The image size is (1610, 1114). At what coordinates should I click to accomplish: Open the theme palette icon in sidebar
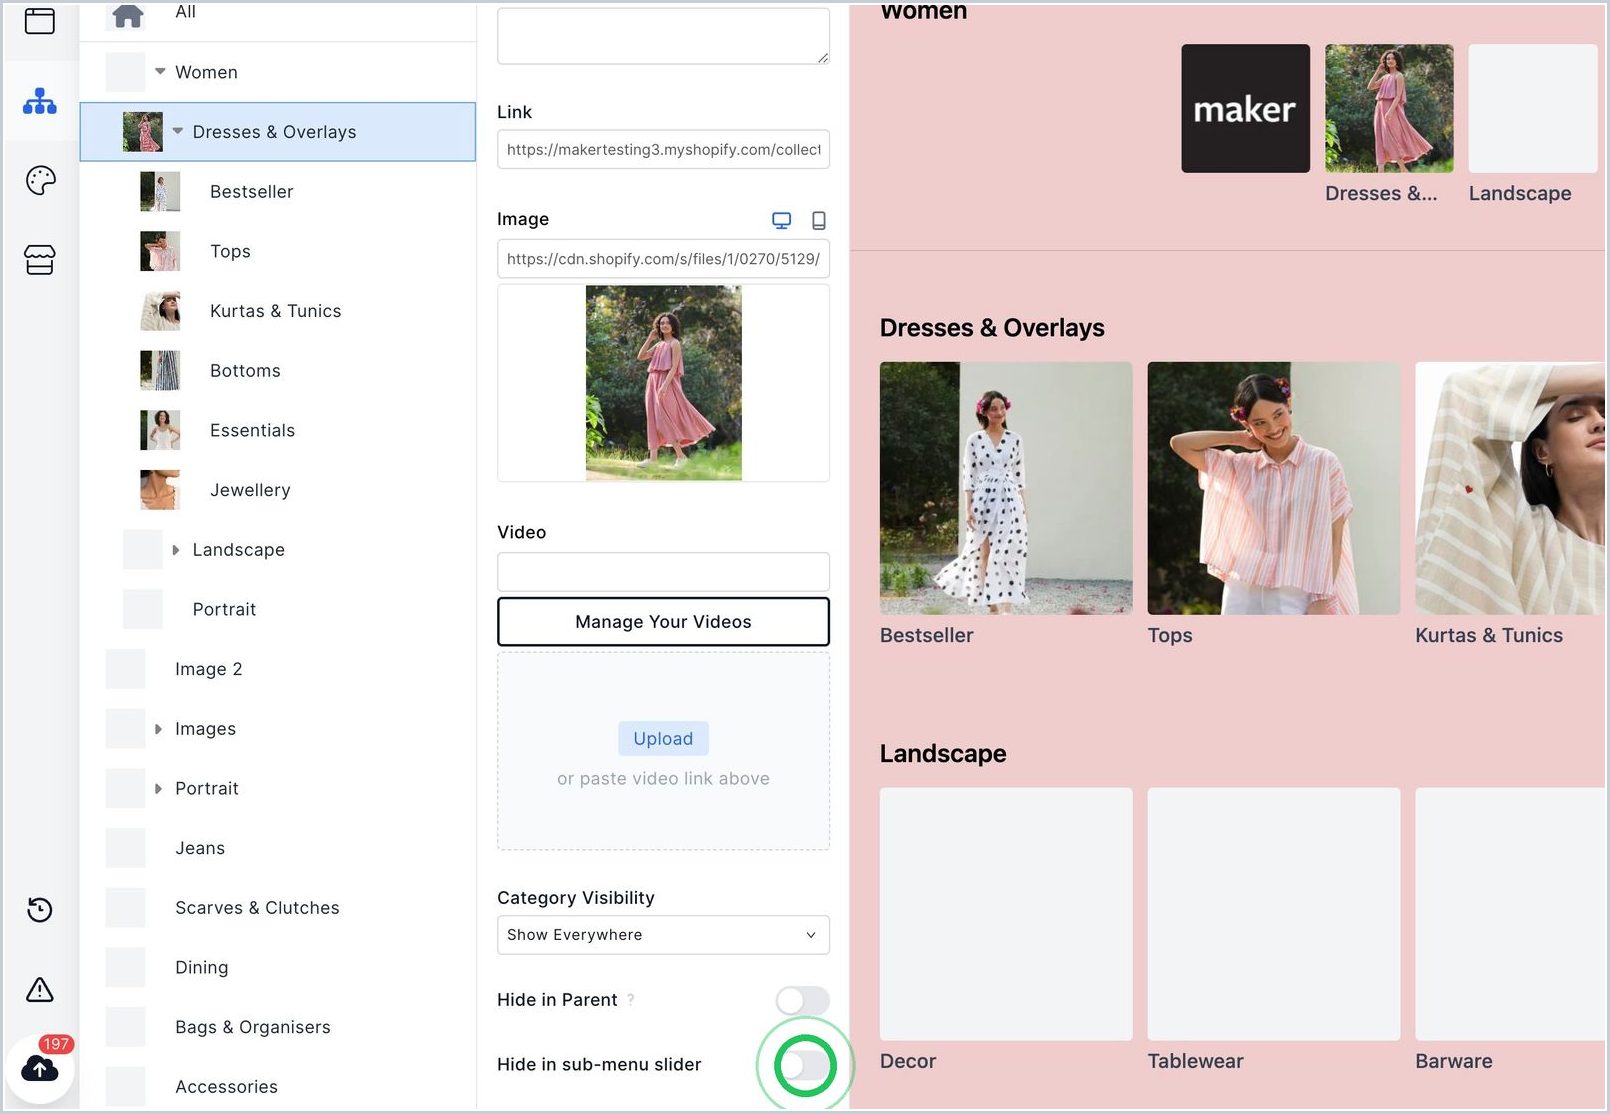coord(40,180)
